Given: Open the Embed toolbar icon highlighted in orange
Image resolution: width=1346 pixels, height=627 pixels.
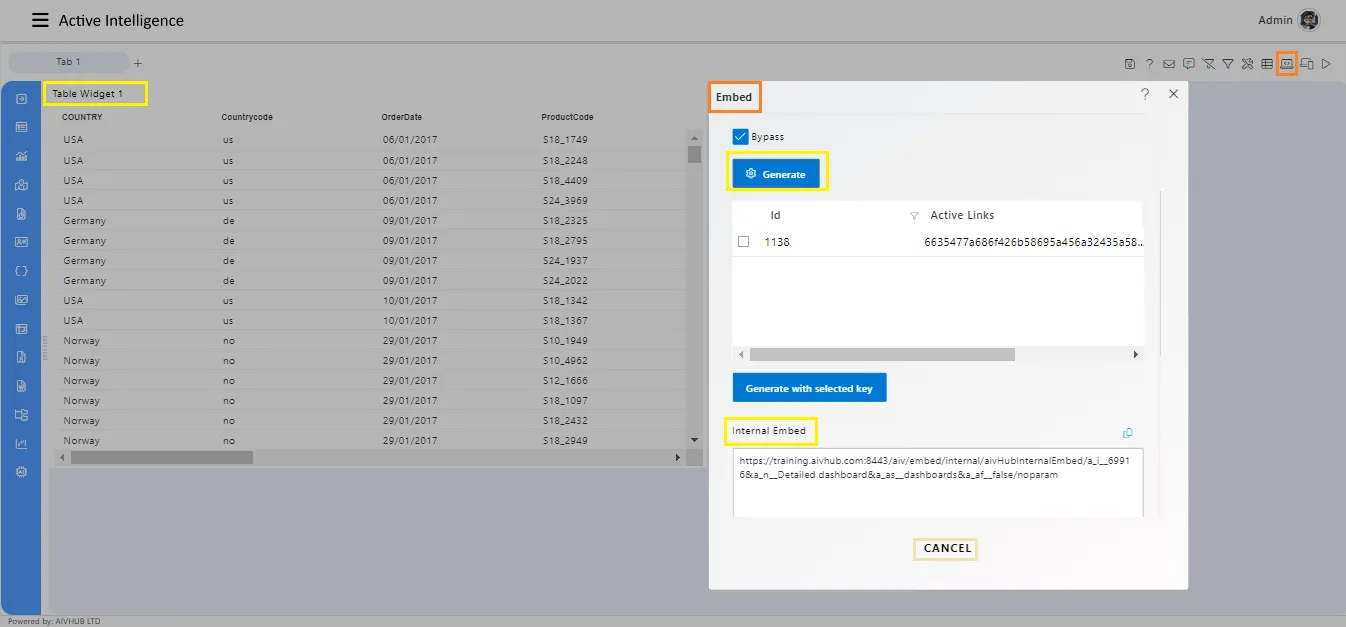Looking at the screenshot, I should click(x=1286, y=63).
